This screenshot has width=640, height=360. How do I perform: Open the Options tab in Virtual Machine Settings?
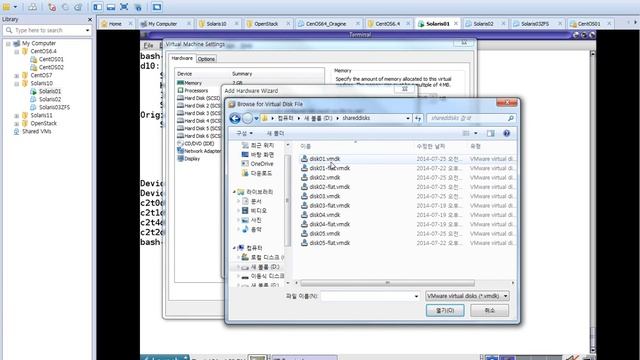tap(206, 59)
